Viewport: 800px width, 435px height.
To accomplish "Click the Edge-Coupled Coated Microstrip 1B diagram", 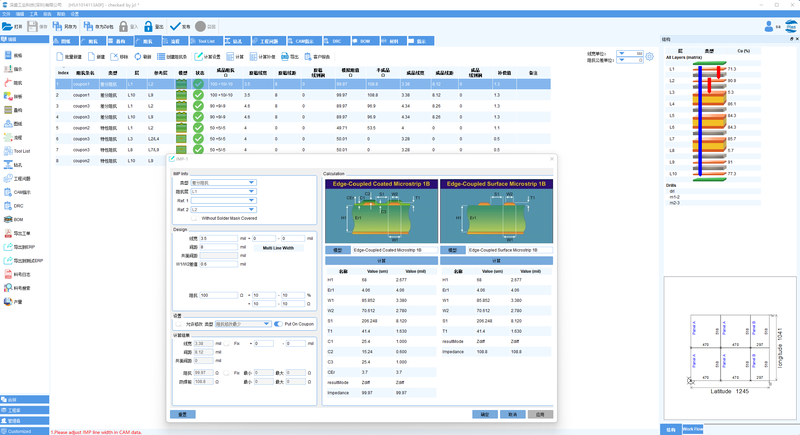I will 381,211.
